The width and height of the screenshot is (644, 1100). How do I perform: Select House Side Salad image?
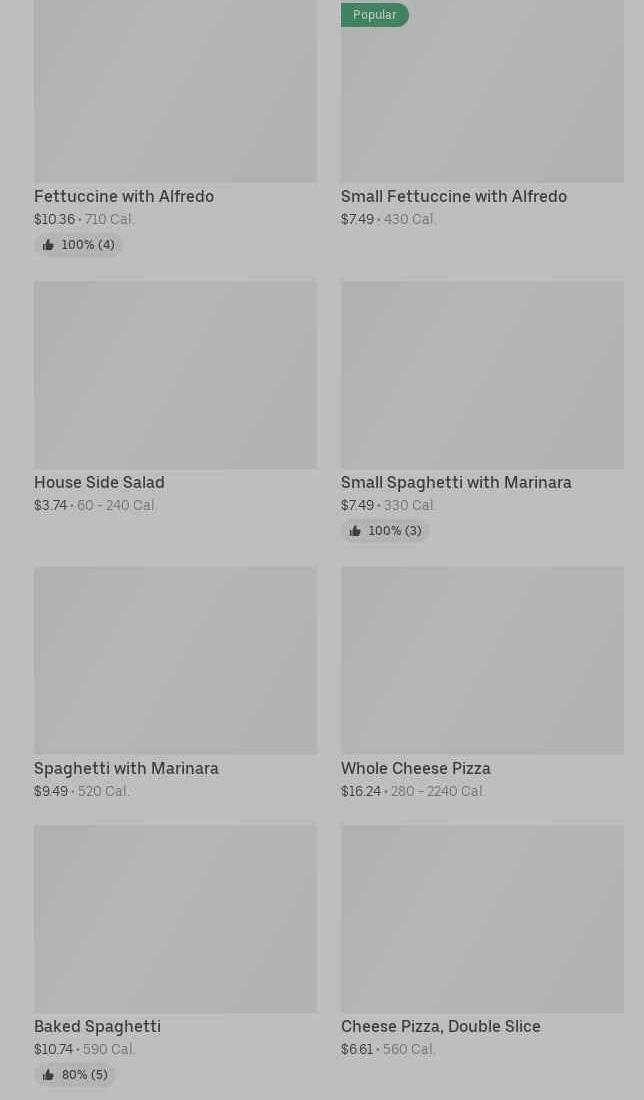point(175,375)
